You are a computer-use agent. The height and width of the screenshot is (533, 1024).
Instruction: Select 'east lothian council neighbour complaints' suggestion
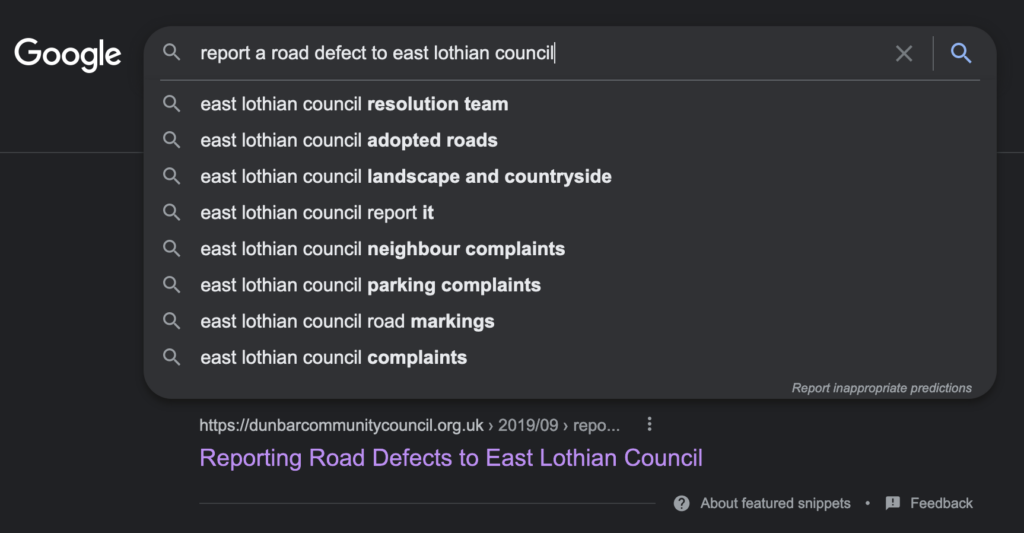[x=382, y=249]
